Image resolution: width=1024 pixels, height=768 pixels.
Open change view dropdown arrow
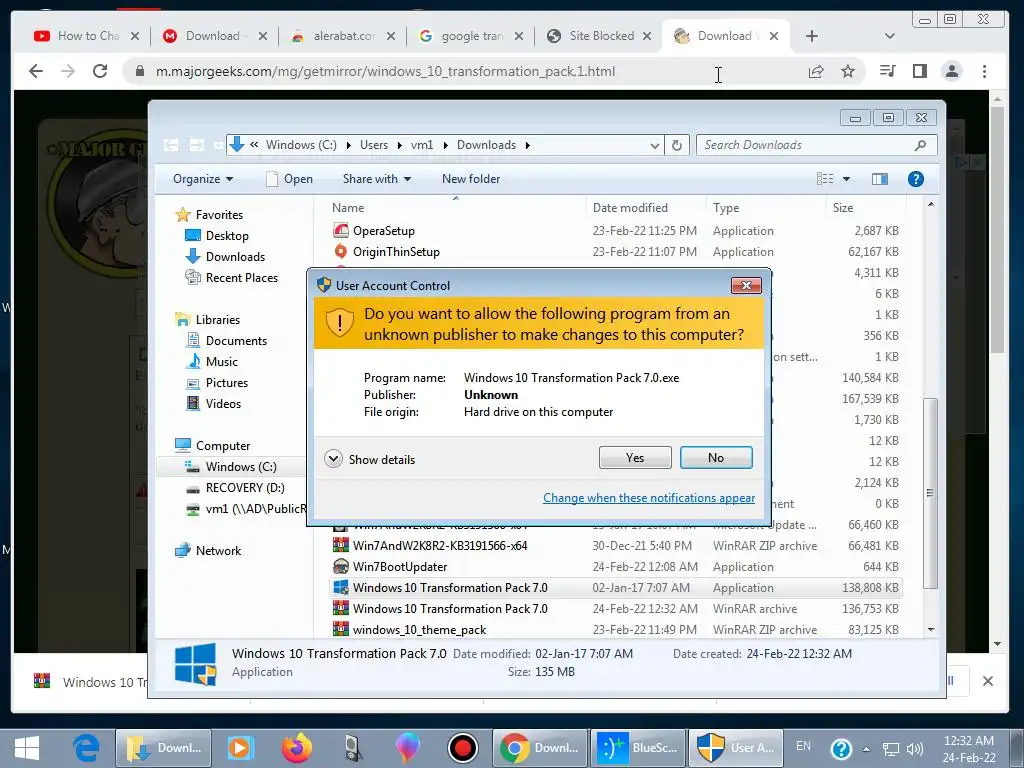click(846, 179)
